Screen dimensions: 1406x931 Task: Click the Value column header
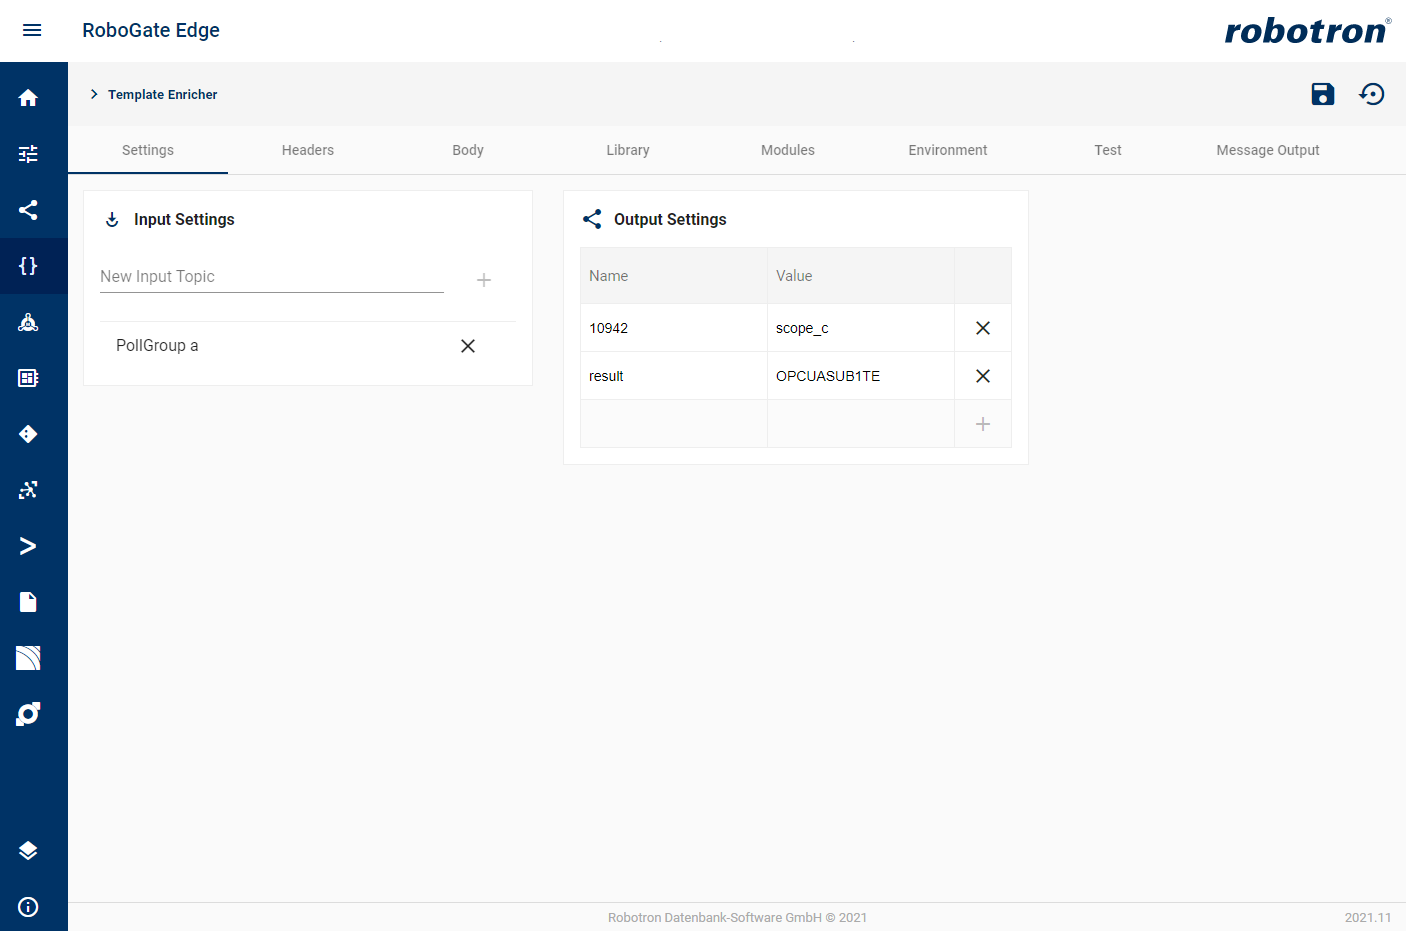pos(861,276)
